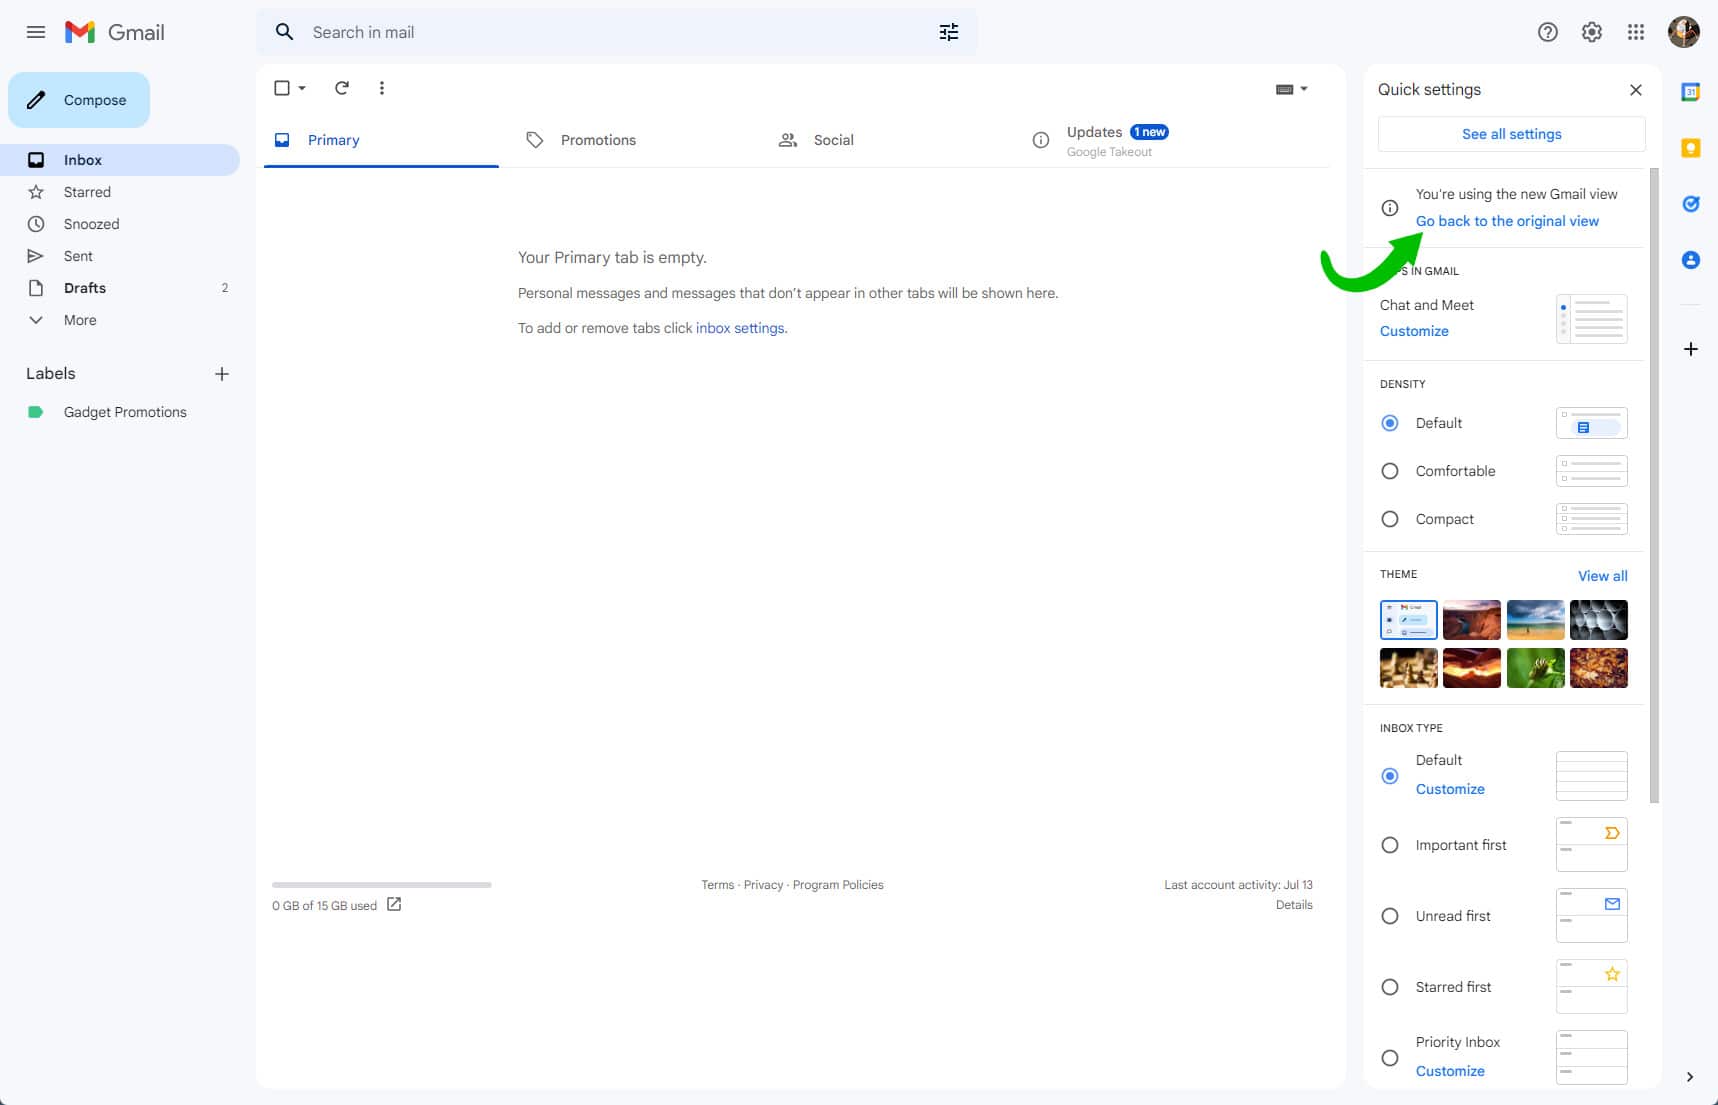Open the Social tab
The height and width of the screenshot is (1105, 1718).
point(833,140)
